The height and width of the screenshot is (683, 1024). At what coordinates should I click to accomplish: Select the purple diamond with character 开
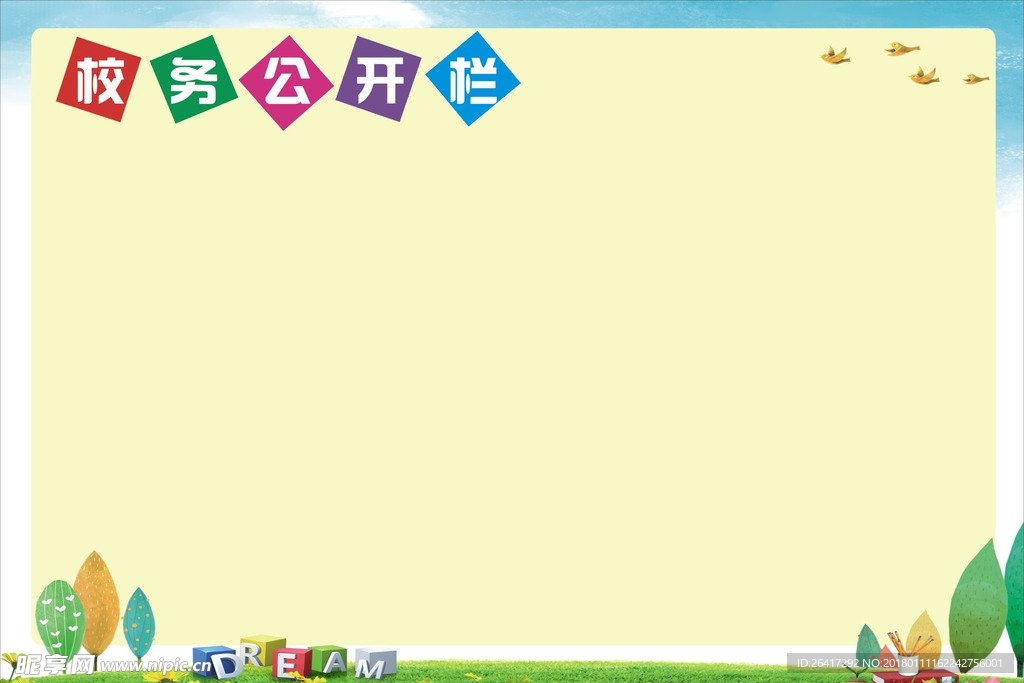(380, 80)
